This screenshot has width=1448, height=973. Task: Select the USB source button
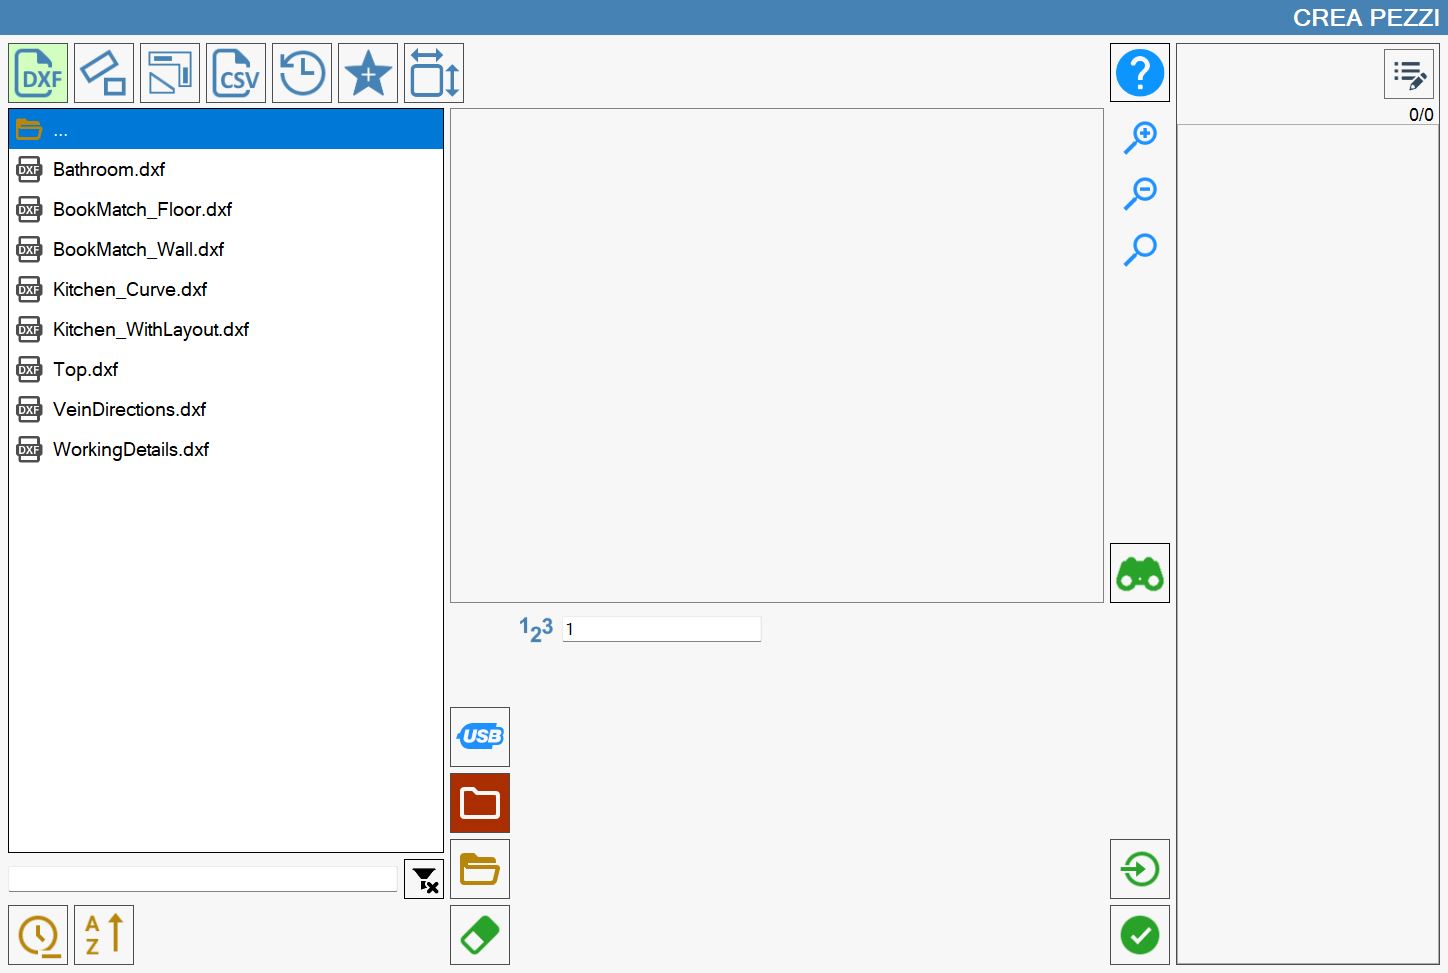[480, 737]
